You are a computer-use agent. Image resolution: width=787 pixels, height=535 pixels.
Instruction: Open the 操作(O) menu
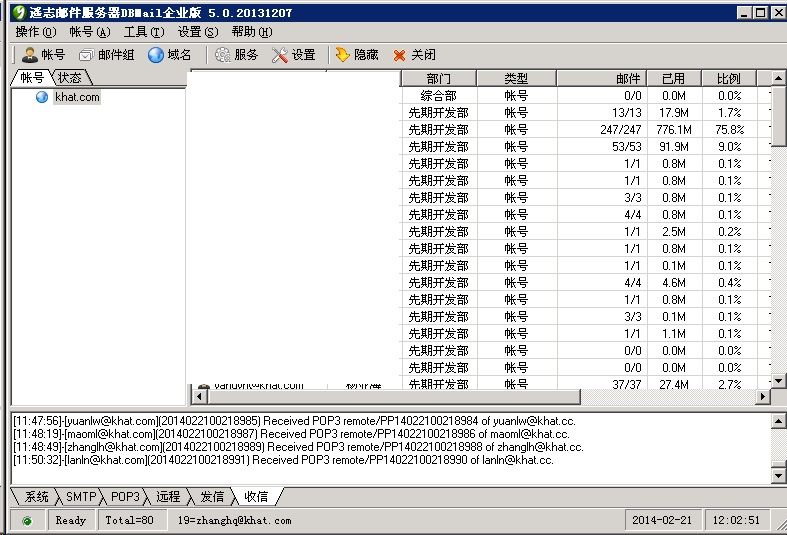(x=36, y=32)
